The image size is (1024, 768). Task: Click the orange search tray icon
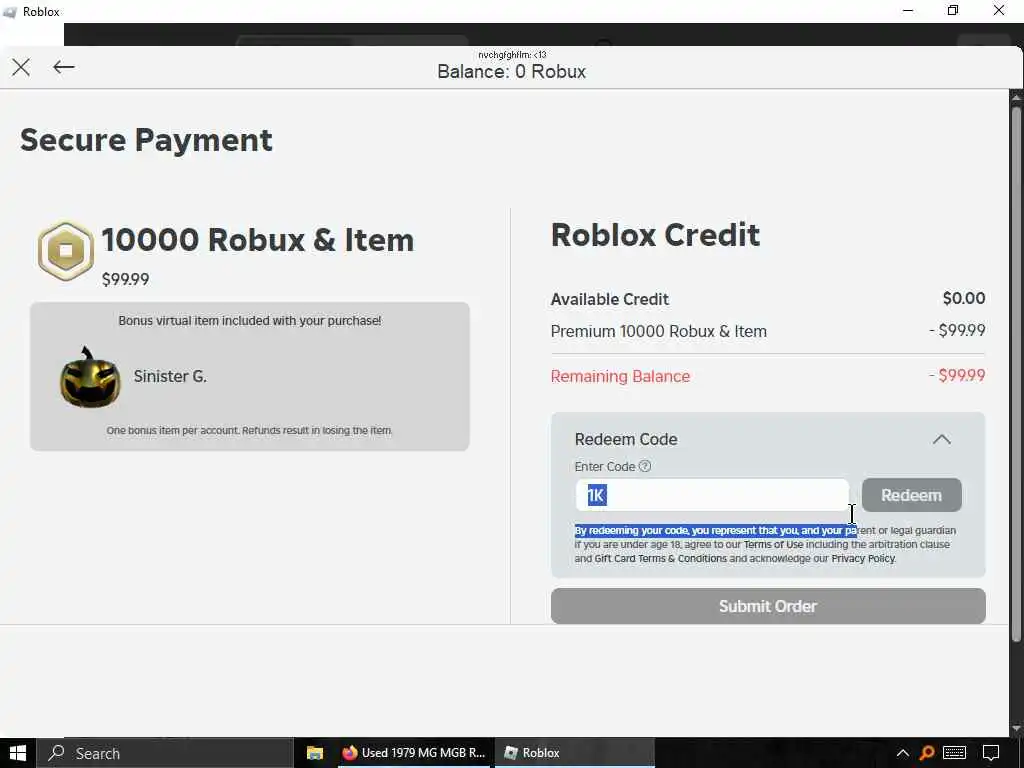(927, 753)
